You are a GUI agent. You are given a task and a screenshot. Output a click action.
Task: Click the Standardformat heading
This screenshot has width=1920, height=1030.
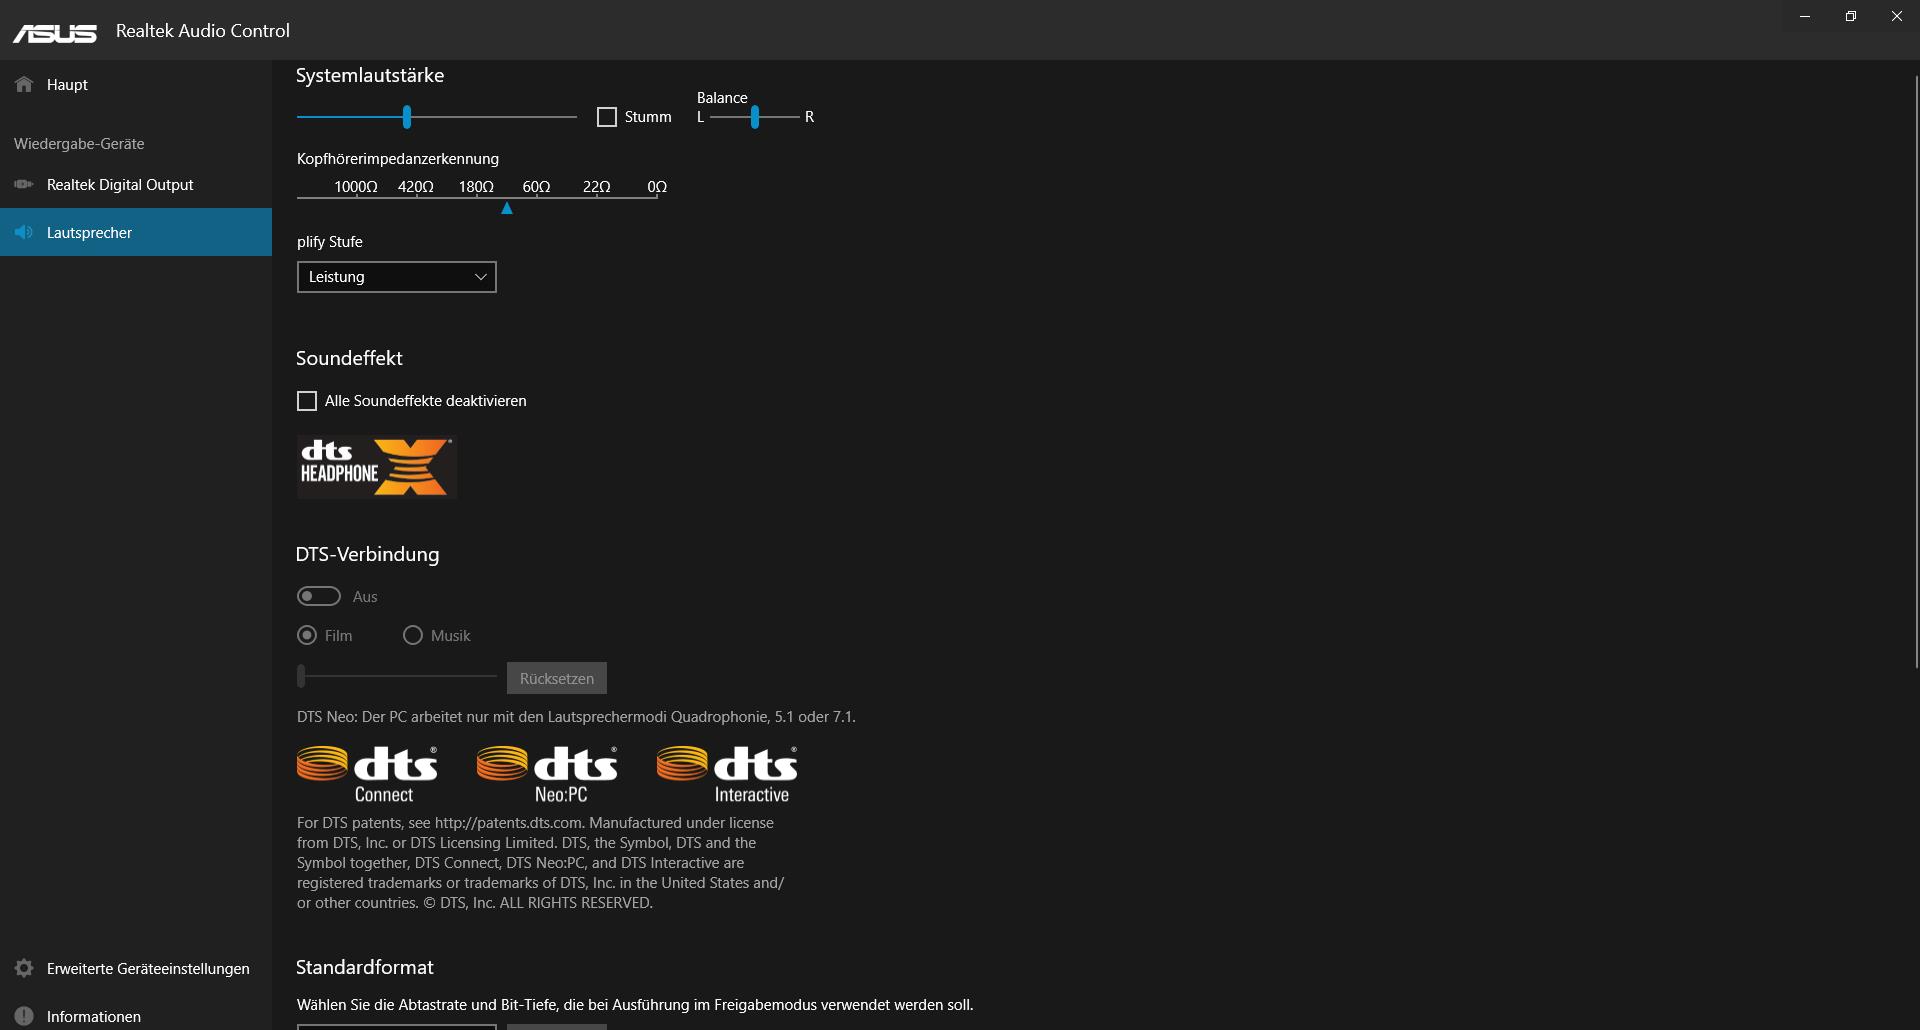click(365, 967)
